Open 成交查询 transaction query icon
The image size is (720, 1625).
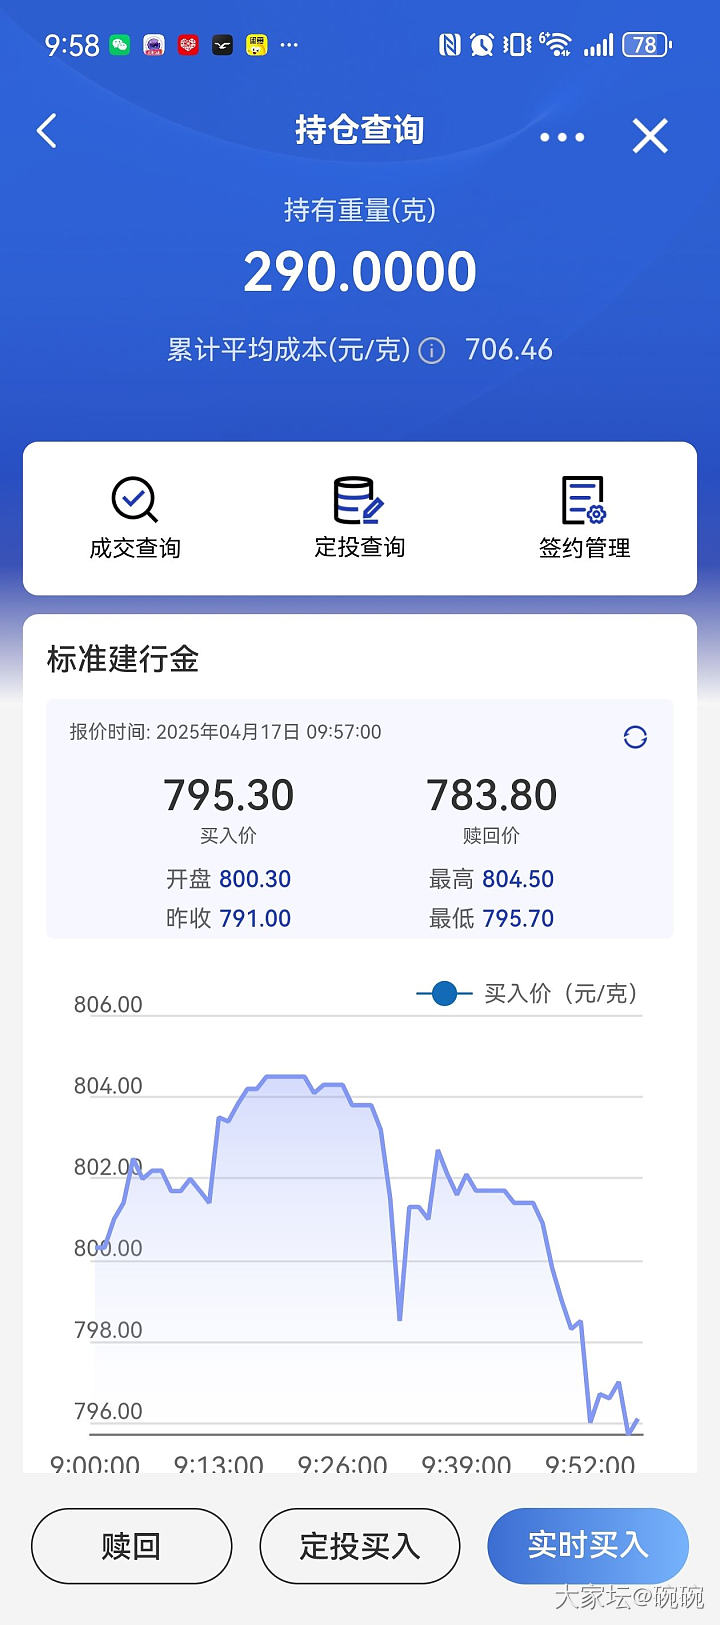(x=135, y=500)
